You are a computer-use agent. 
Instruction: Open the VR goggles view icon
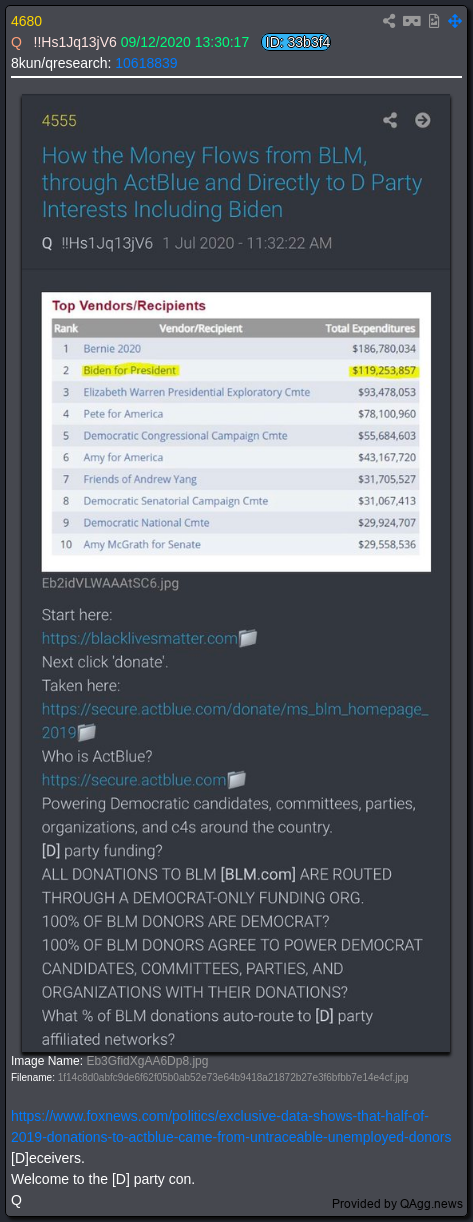[411, 21]
